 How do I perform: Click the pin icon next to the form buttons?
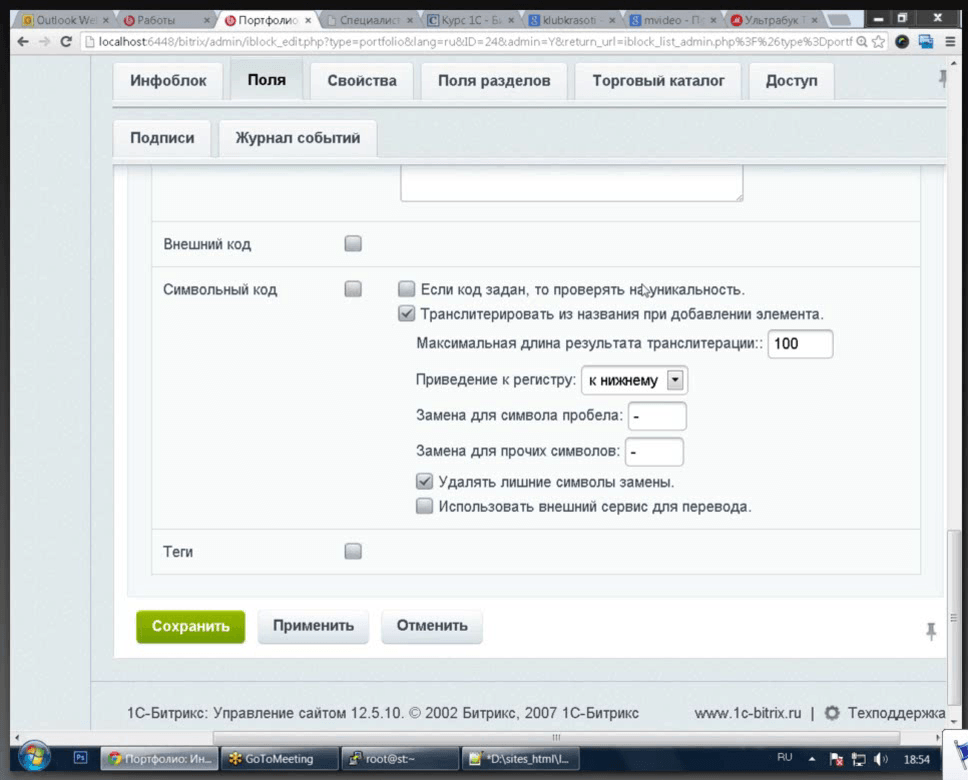pos(931,631)
